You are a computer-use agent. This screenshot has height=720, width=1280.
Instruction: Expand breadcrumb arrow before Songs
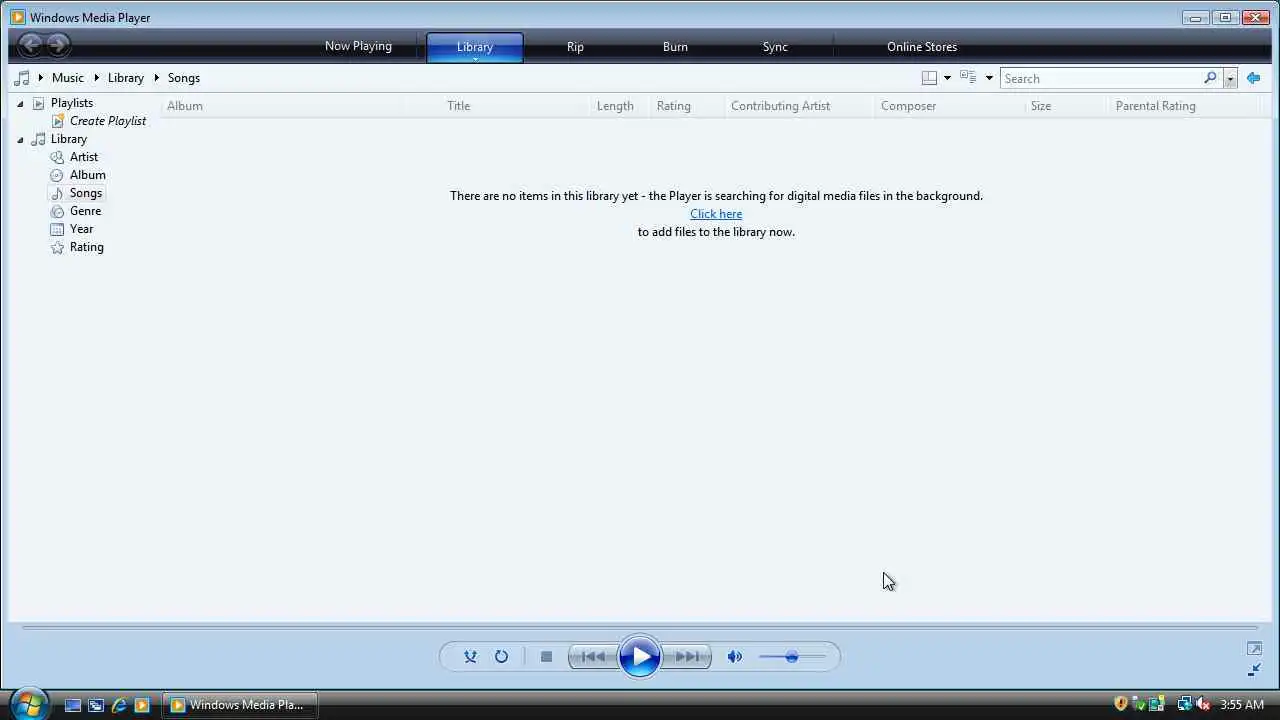click(x=156, y=78)
